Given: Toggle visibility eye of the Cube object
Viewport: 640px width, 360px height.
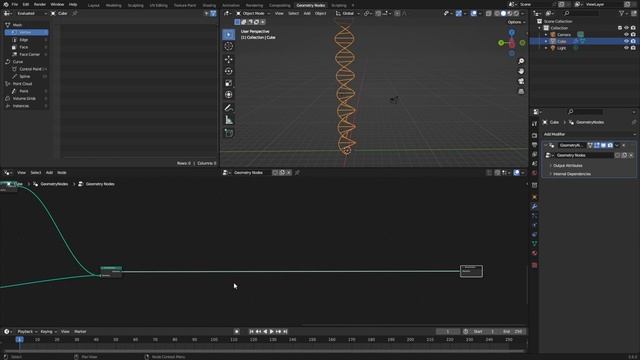Looking at the screenshot, I should (x=626, y=41).
